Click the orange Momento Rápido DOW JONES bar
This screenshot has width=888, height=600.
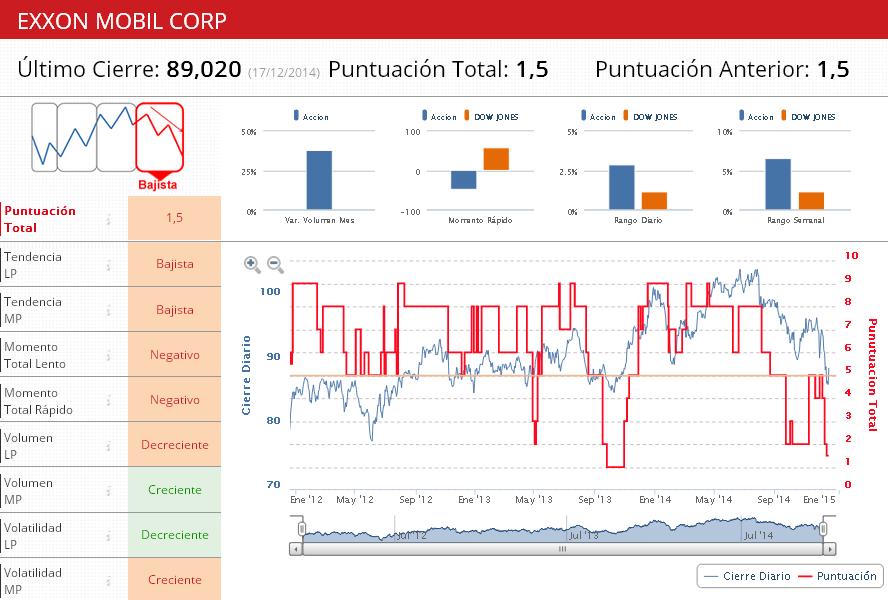tap(496, 159)
